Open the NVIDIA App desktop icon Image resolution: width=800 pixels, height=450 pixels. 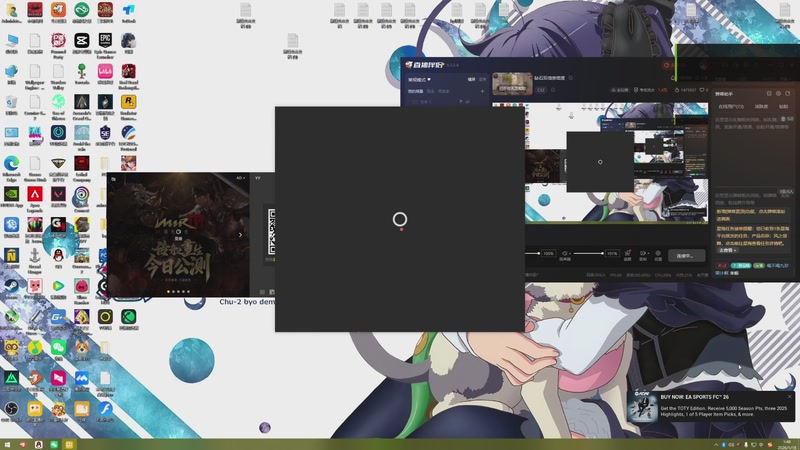[x=11, y=194]
